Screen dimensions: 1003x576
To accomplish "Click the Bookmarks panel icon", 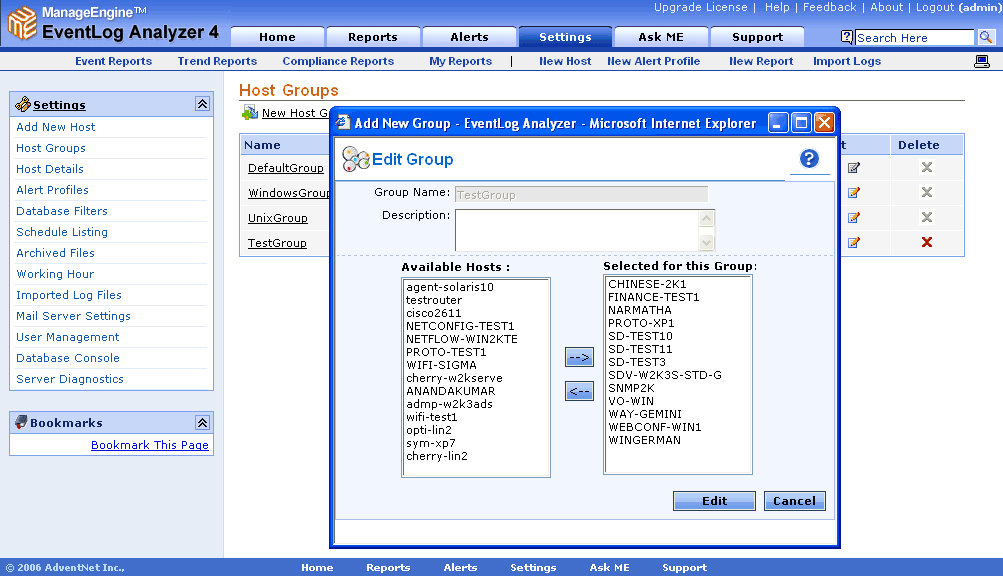I will pyautogui.click(x=21, y=422).
